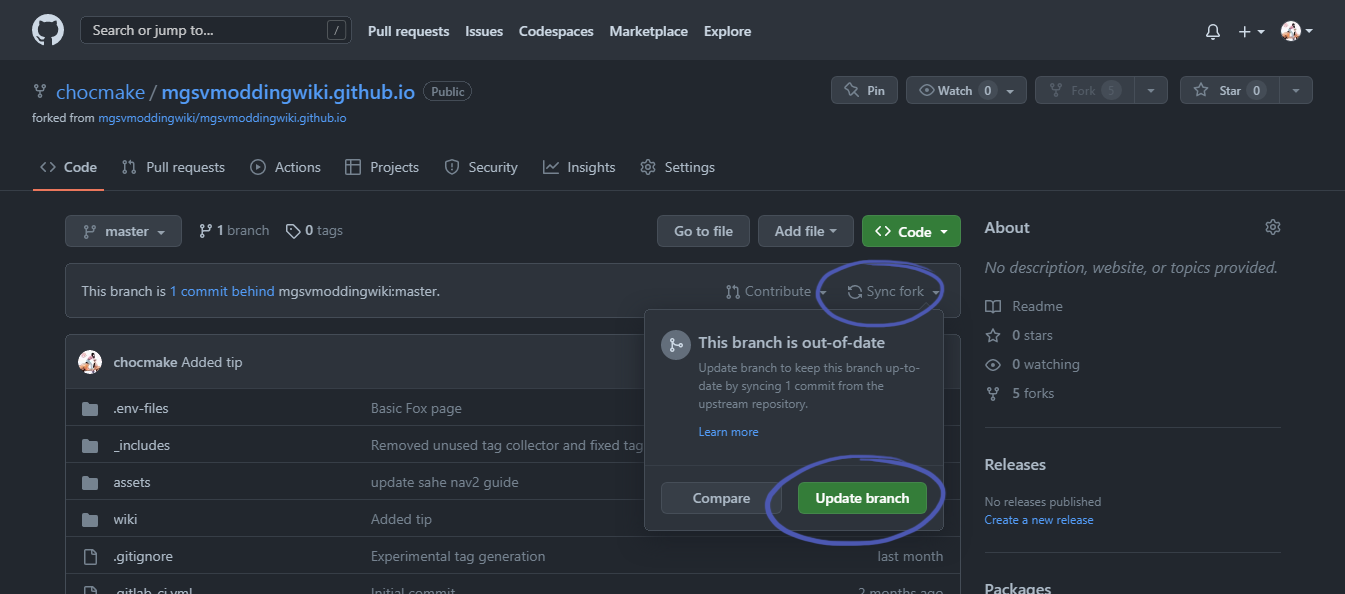
Task: Open the Readme link in About
Action: pos(1025,306)
